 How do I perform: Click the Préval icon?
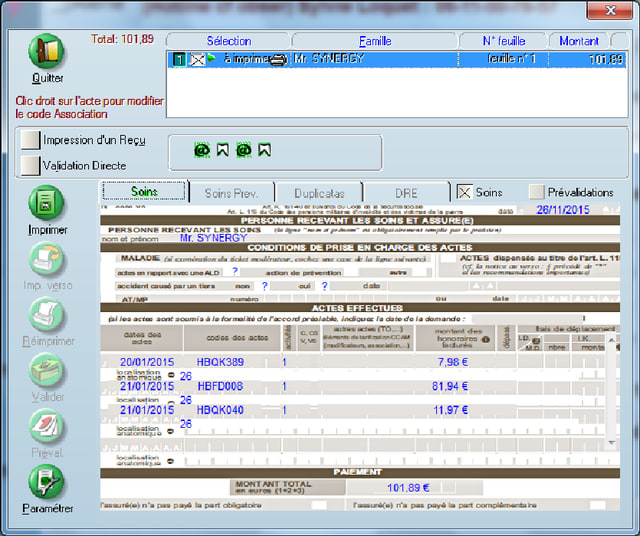47,428
